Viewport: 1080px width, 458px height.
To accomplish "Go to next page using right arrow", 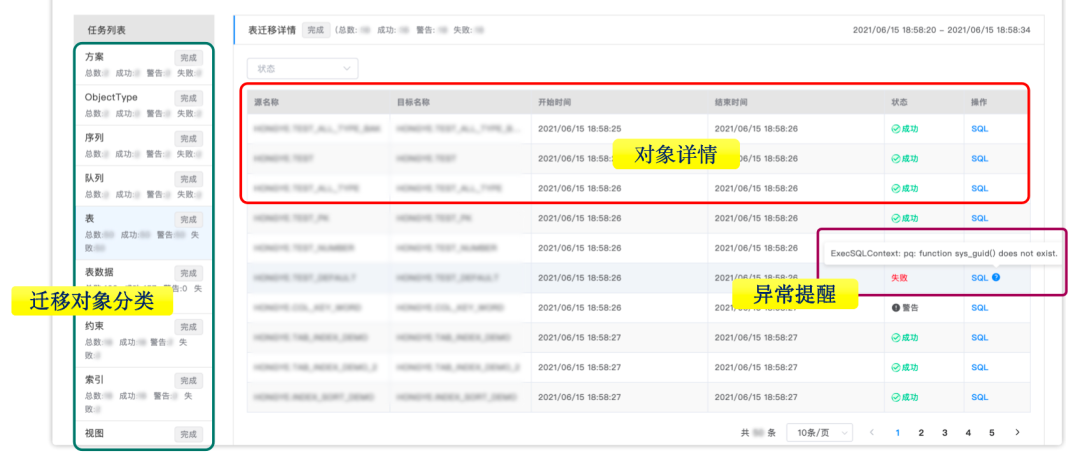I will click(1017, 433).
